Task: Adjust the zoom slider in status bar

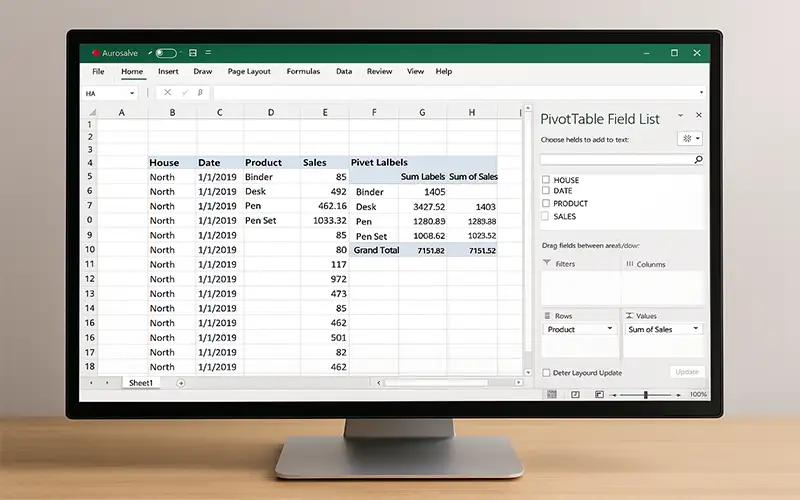Action: (x=646, y=394)
